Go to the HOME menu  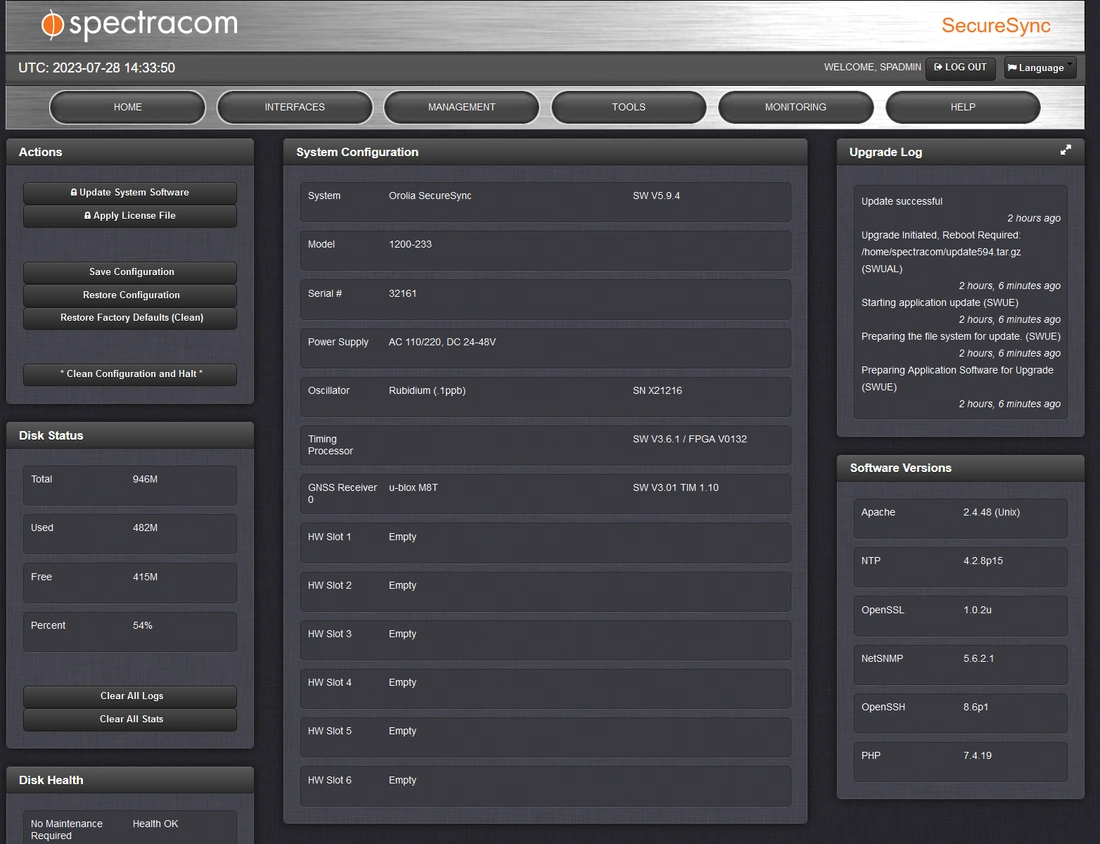point(128,107)
